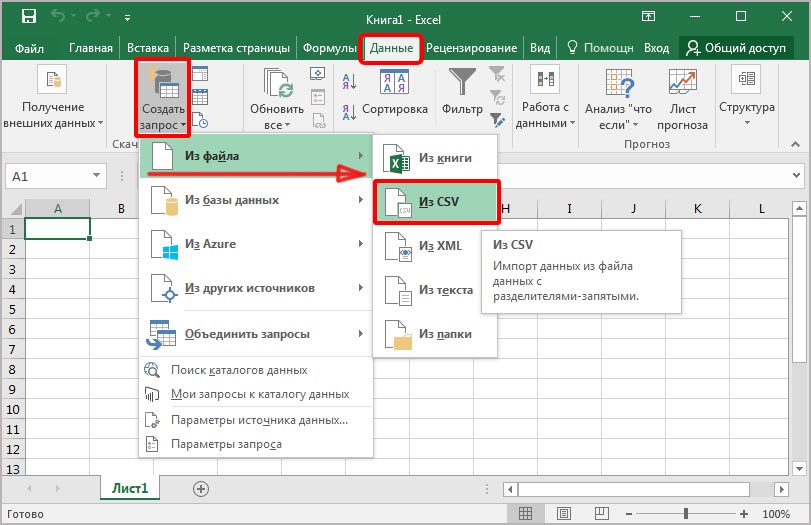Open the Обновить все dropdown

(277, 98)
